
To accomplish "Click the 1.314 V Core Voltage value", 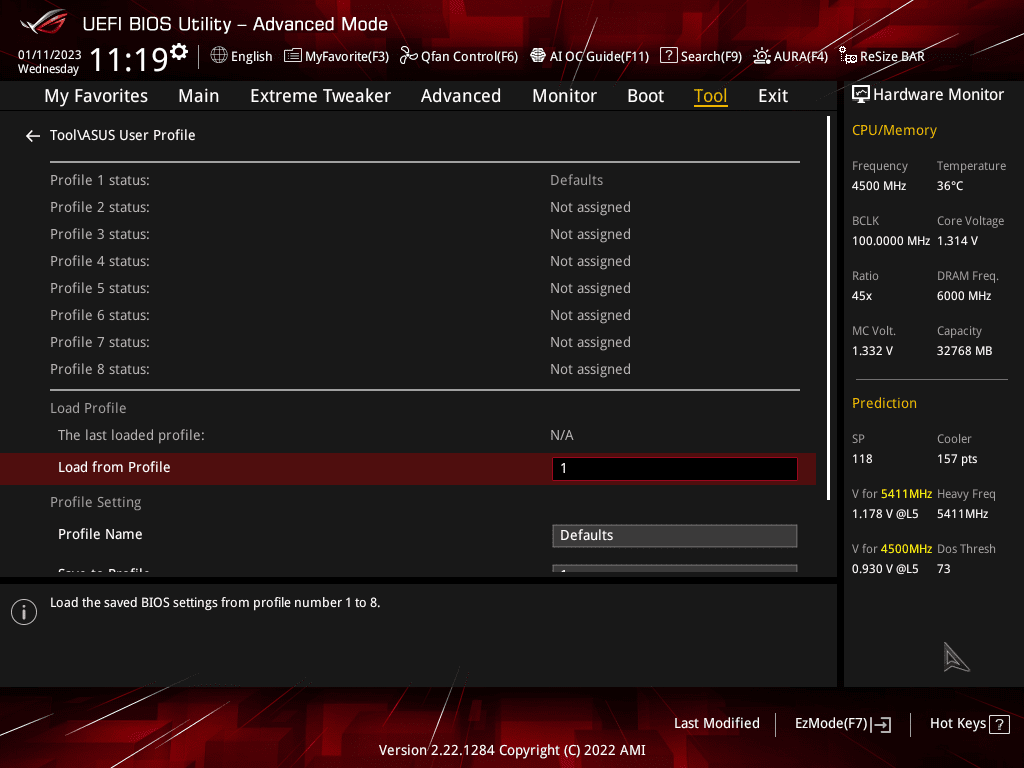I will pyautogui.click(x=957, y=241).
